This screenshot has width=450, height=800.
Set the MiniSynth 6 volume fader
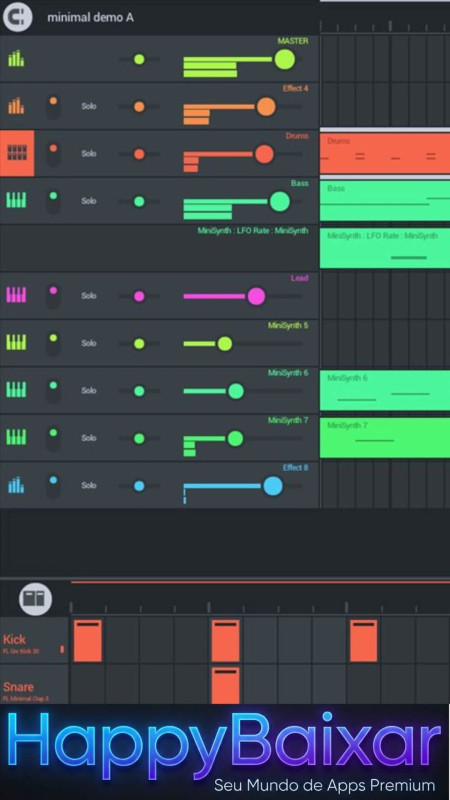235,391
